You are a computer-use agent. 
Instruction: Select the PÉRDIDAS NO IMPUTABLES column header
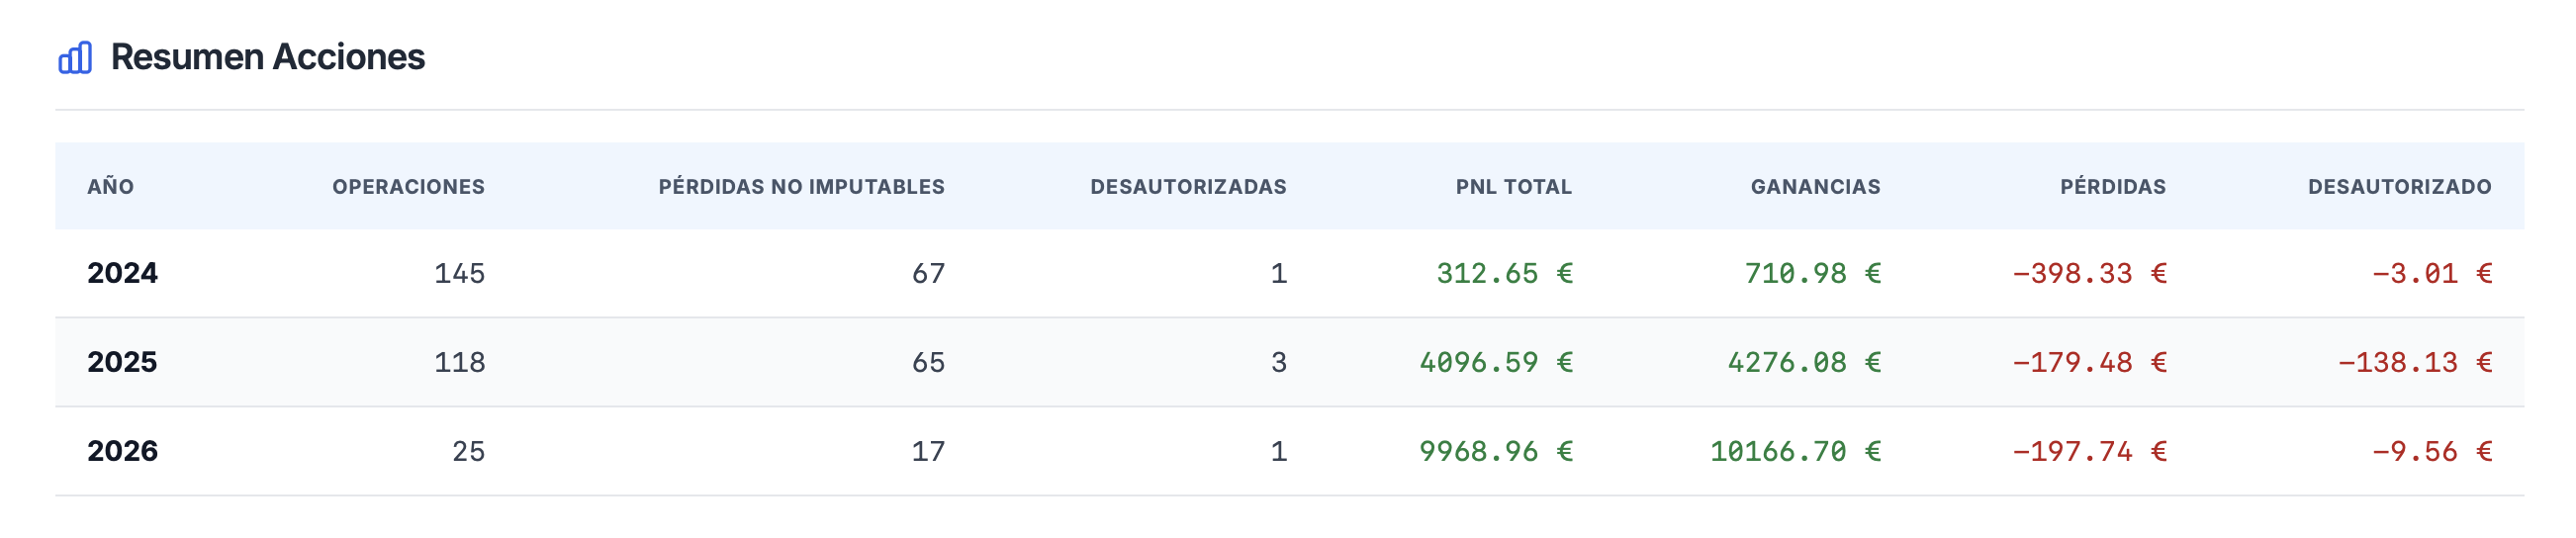point(801,187)
